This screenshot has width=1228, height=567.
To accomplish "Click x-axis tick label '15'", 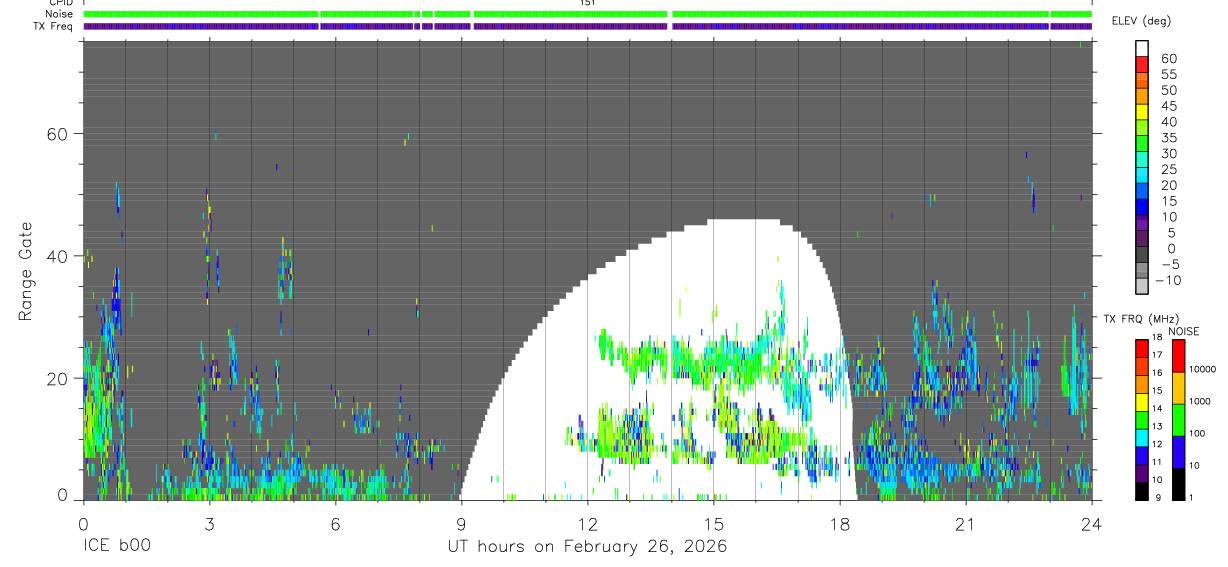I will pyautogui.click(x=713, y=524).
